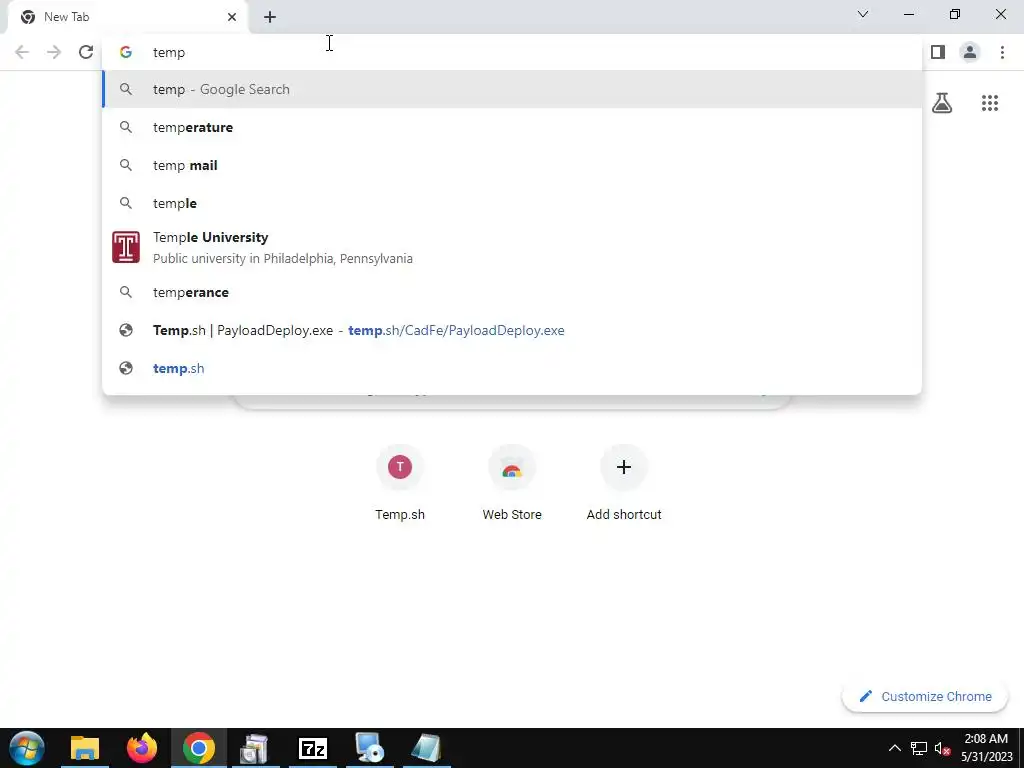Click the muted volume tray icon
This screenshot has height=768, width=1024.
[942, 748]
